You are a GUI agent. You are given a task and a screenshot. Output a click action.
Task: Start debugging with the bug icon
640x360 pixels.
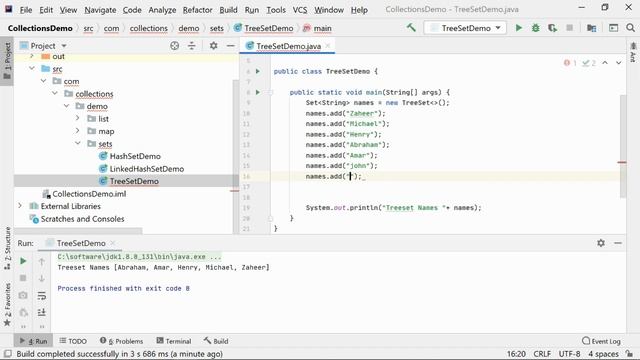pyautogui.click(x=536, y=28)
